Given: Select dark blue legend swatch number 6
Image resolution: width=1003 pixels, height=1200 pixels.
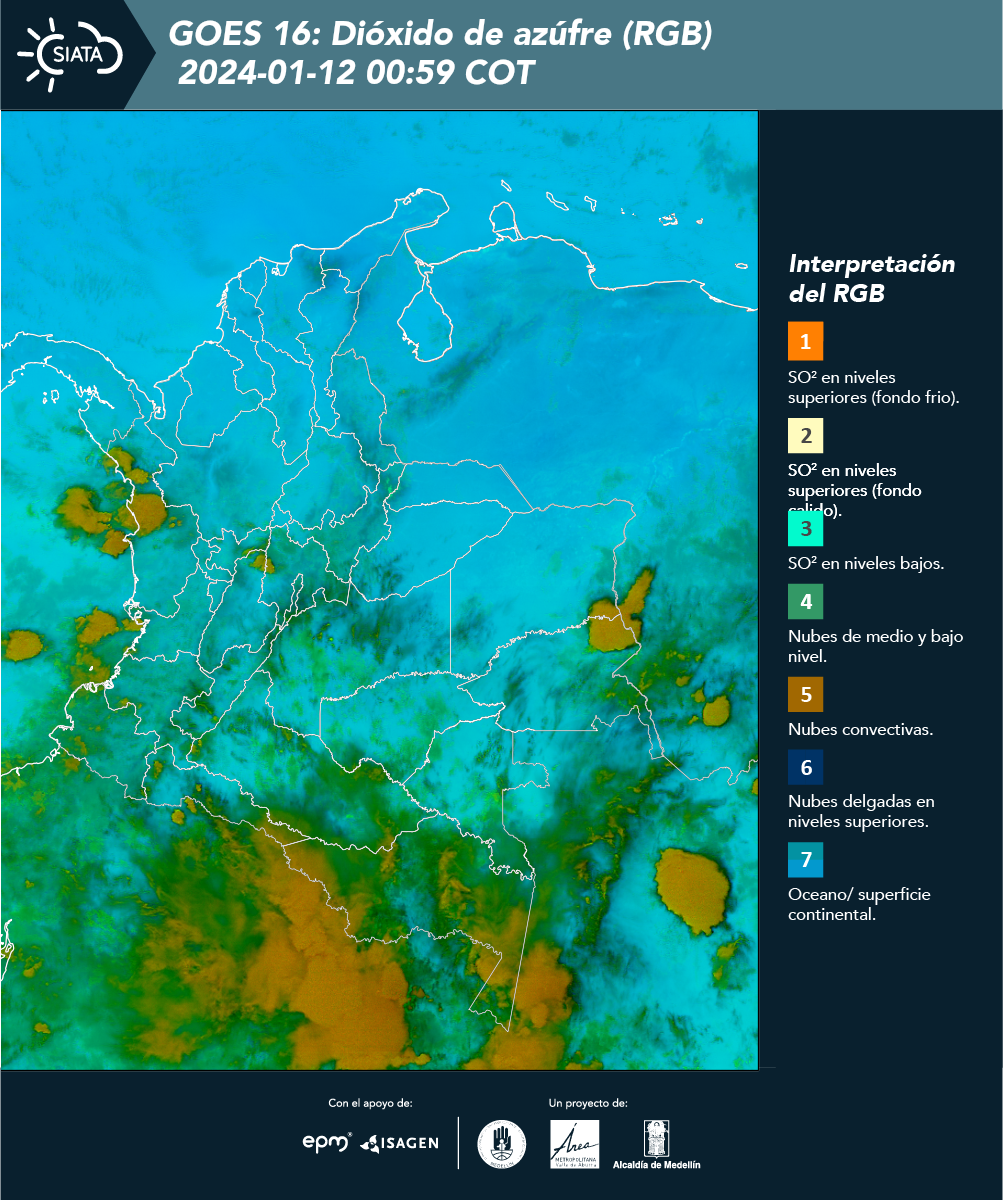Looking at the screenshot, I should click(805, 768).
